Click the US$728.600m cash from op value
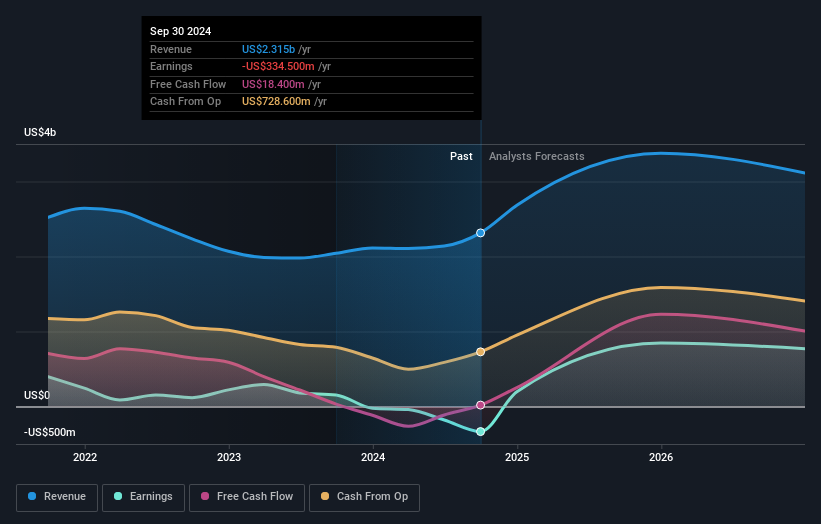 point(276,102)
